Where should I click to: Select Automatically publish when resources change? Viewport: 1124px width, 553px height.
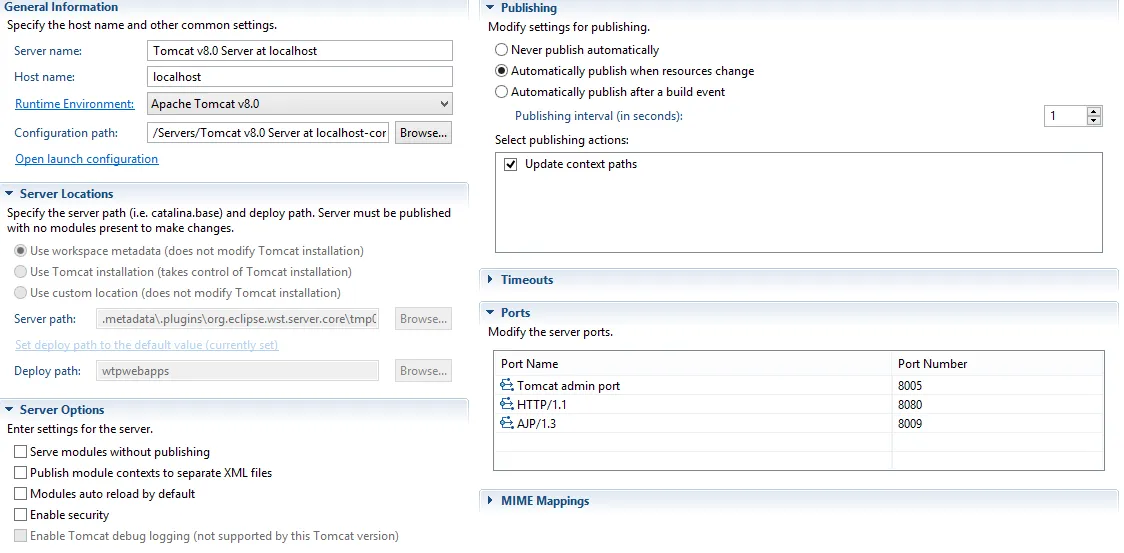coord(502,71)
